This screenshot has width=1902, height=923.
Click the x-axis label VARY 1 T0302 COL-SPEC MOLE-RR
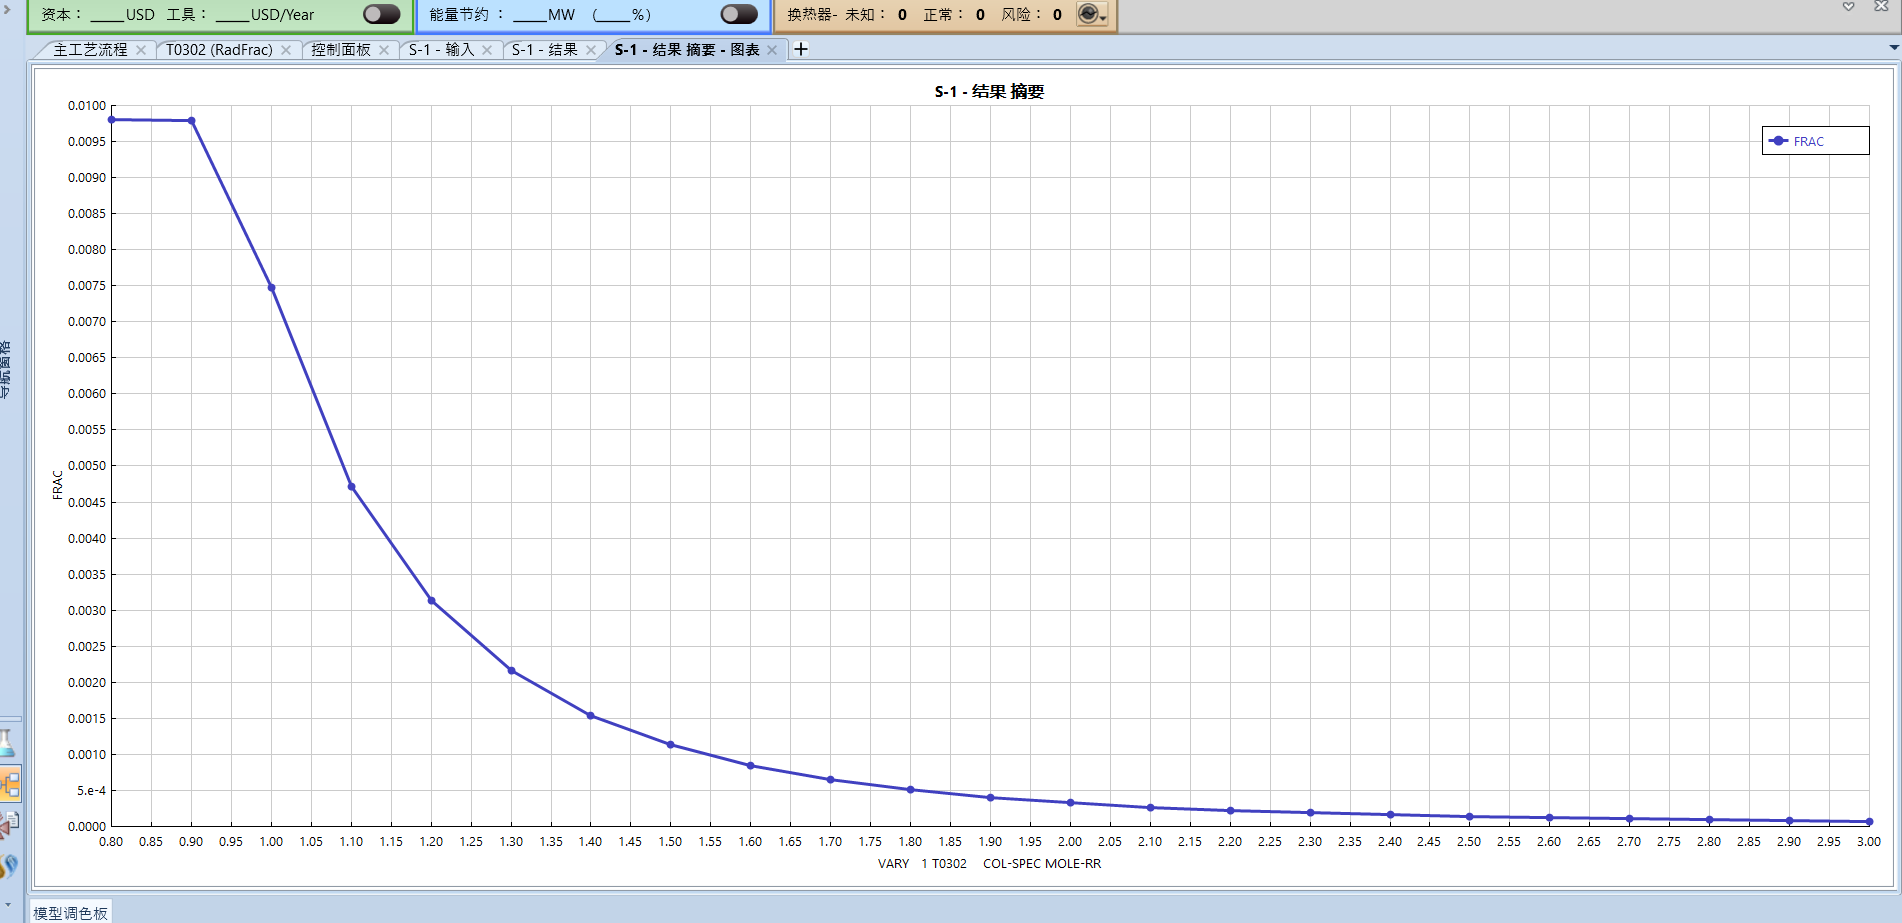click(x=990, y=864)
